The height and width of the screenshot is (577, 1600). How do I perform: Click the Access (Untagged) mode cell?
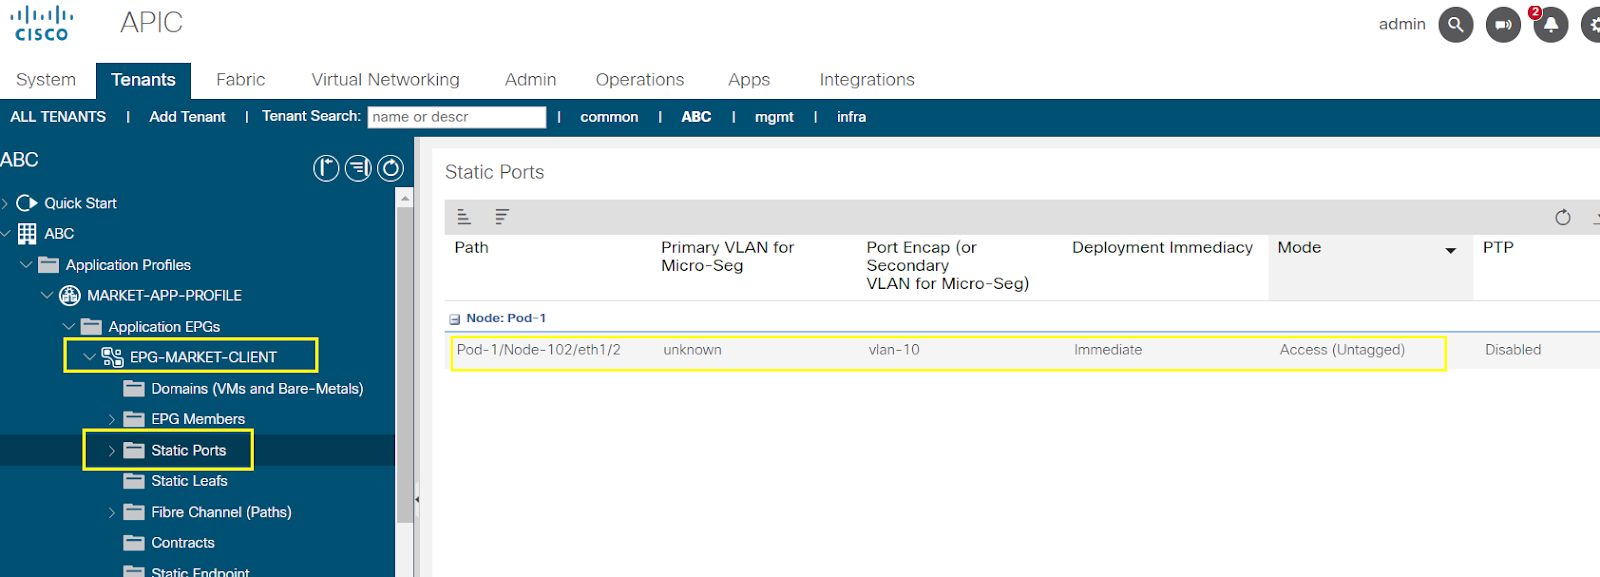point(1342,350)
